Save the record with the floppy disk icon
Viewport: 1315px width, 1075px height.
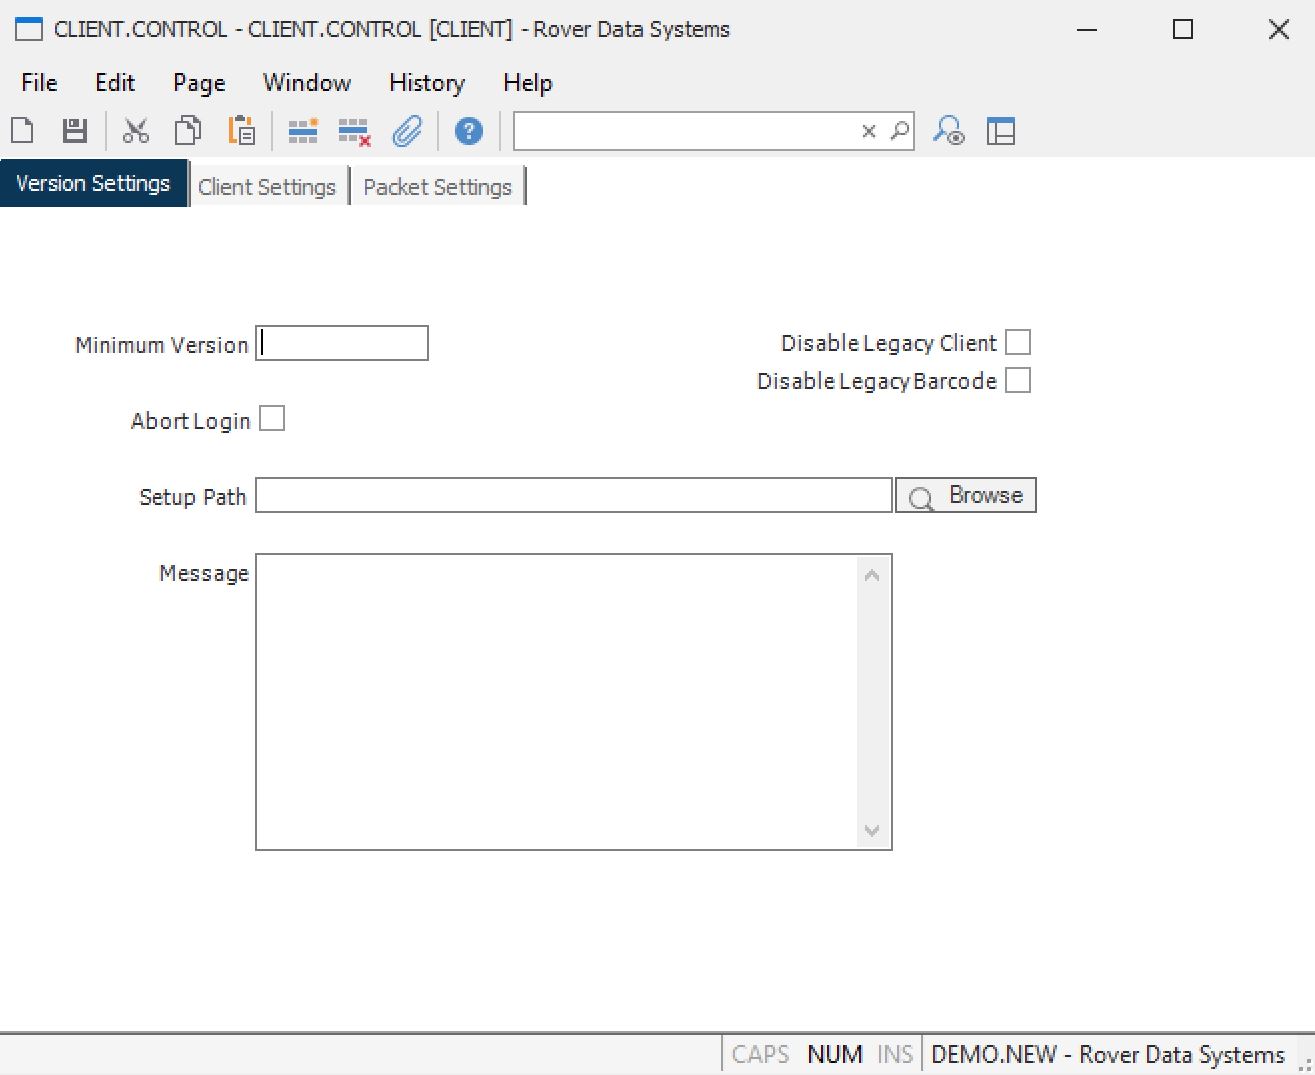pyautogui.click(x=75, y=131)
